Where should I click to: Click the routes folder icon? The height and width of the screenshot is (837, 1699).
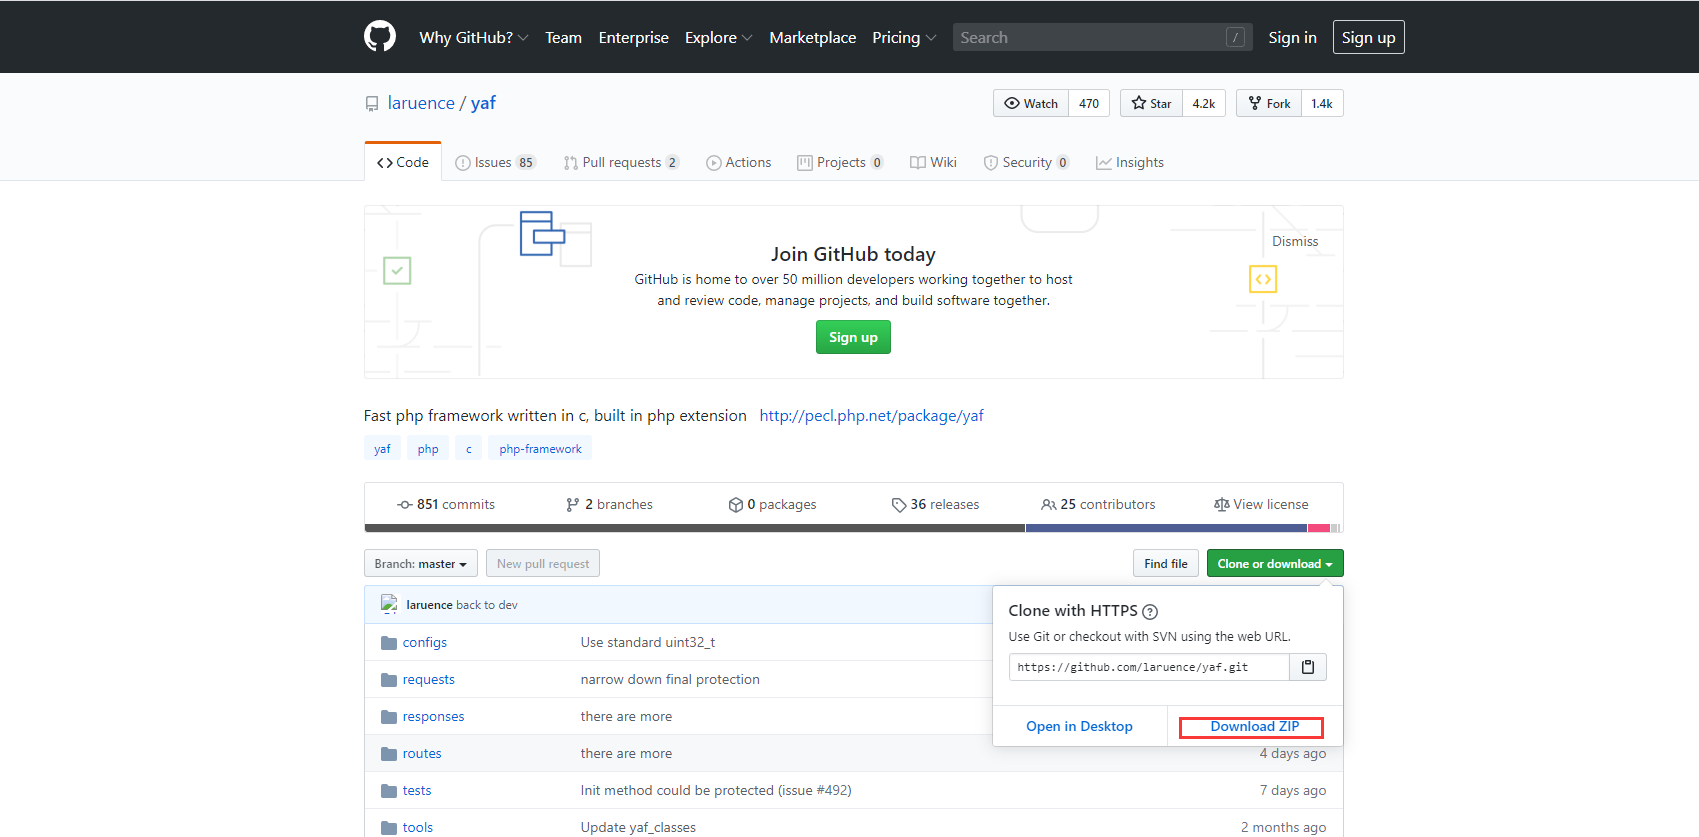(389, 754)
